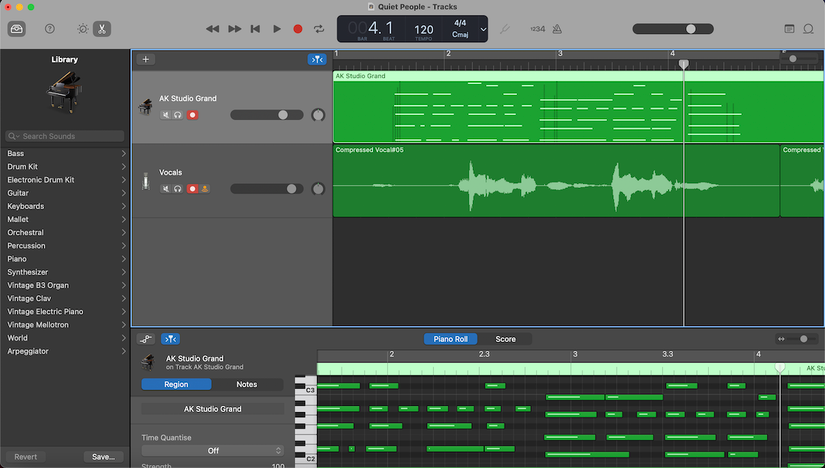Toggle Catch Playhead in the tracks area
This screenshot has height=468, width=825.
coord(317,59)
